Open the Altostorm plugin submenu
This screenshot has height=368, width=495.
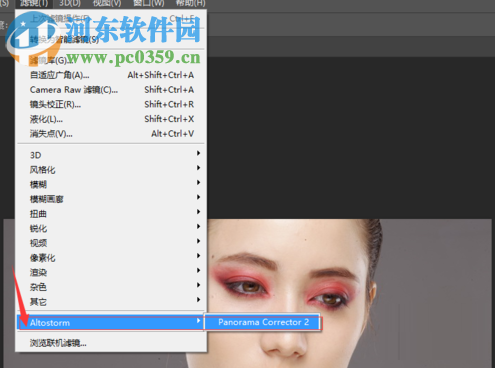[111, 323]
